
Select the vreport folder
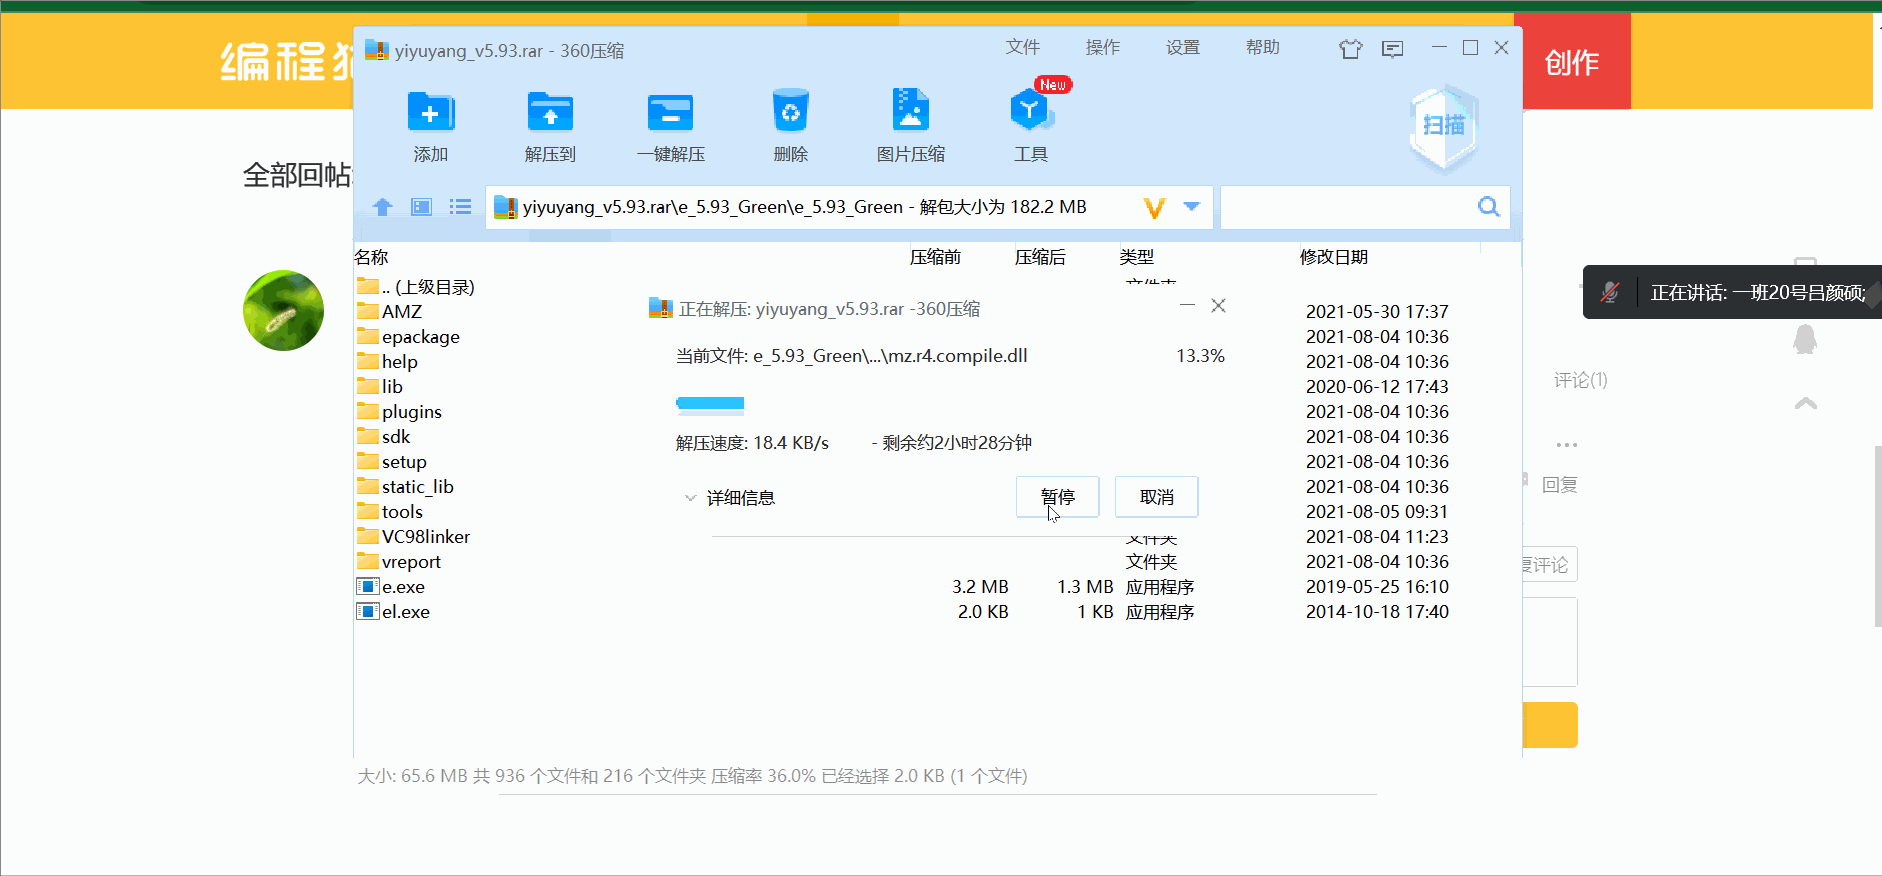398,561
